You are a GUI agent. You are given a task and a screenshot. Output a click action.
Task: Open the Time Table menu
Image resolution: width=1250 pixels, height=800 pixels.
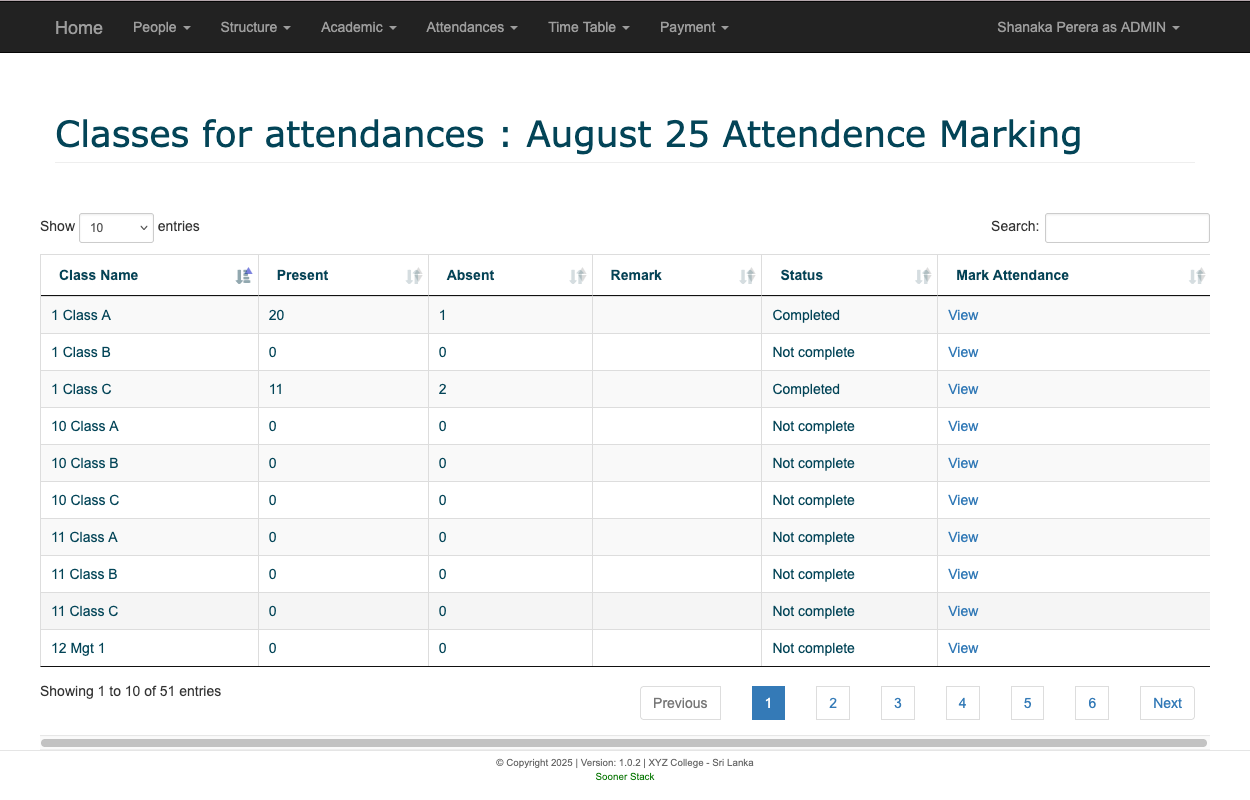(x=588, y=27)
